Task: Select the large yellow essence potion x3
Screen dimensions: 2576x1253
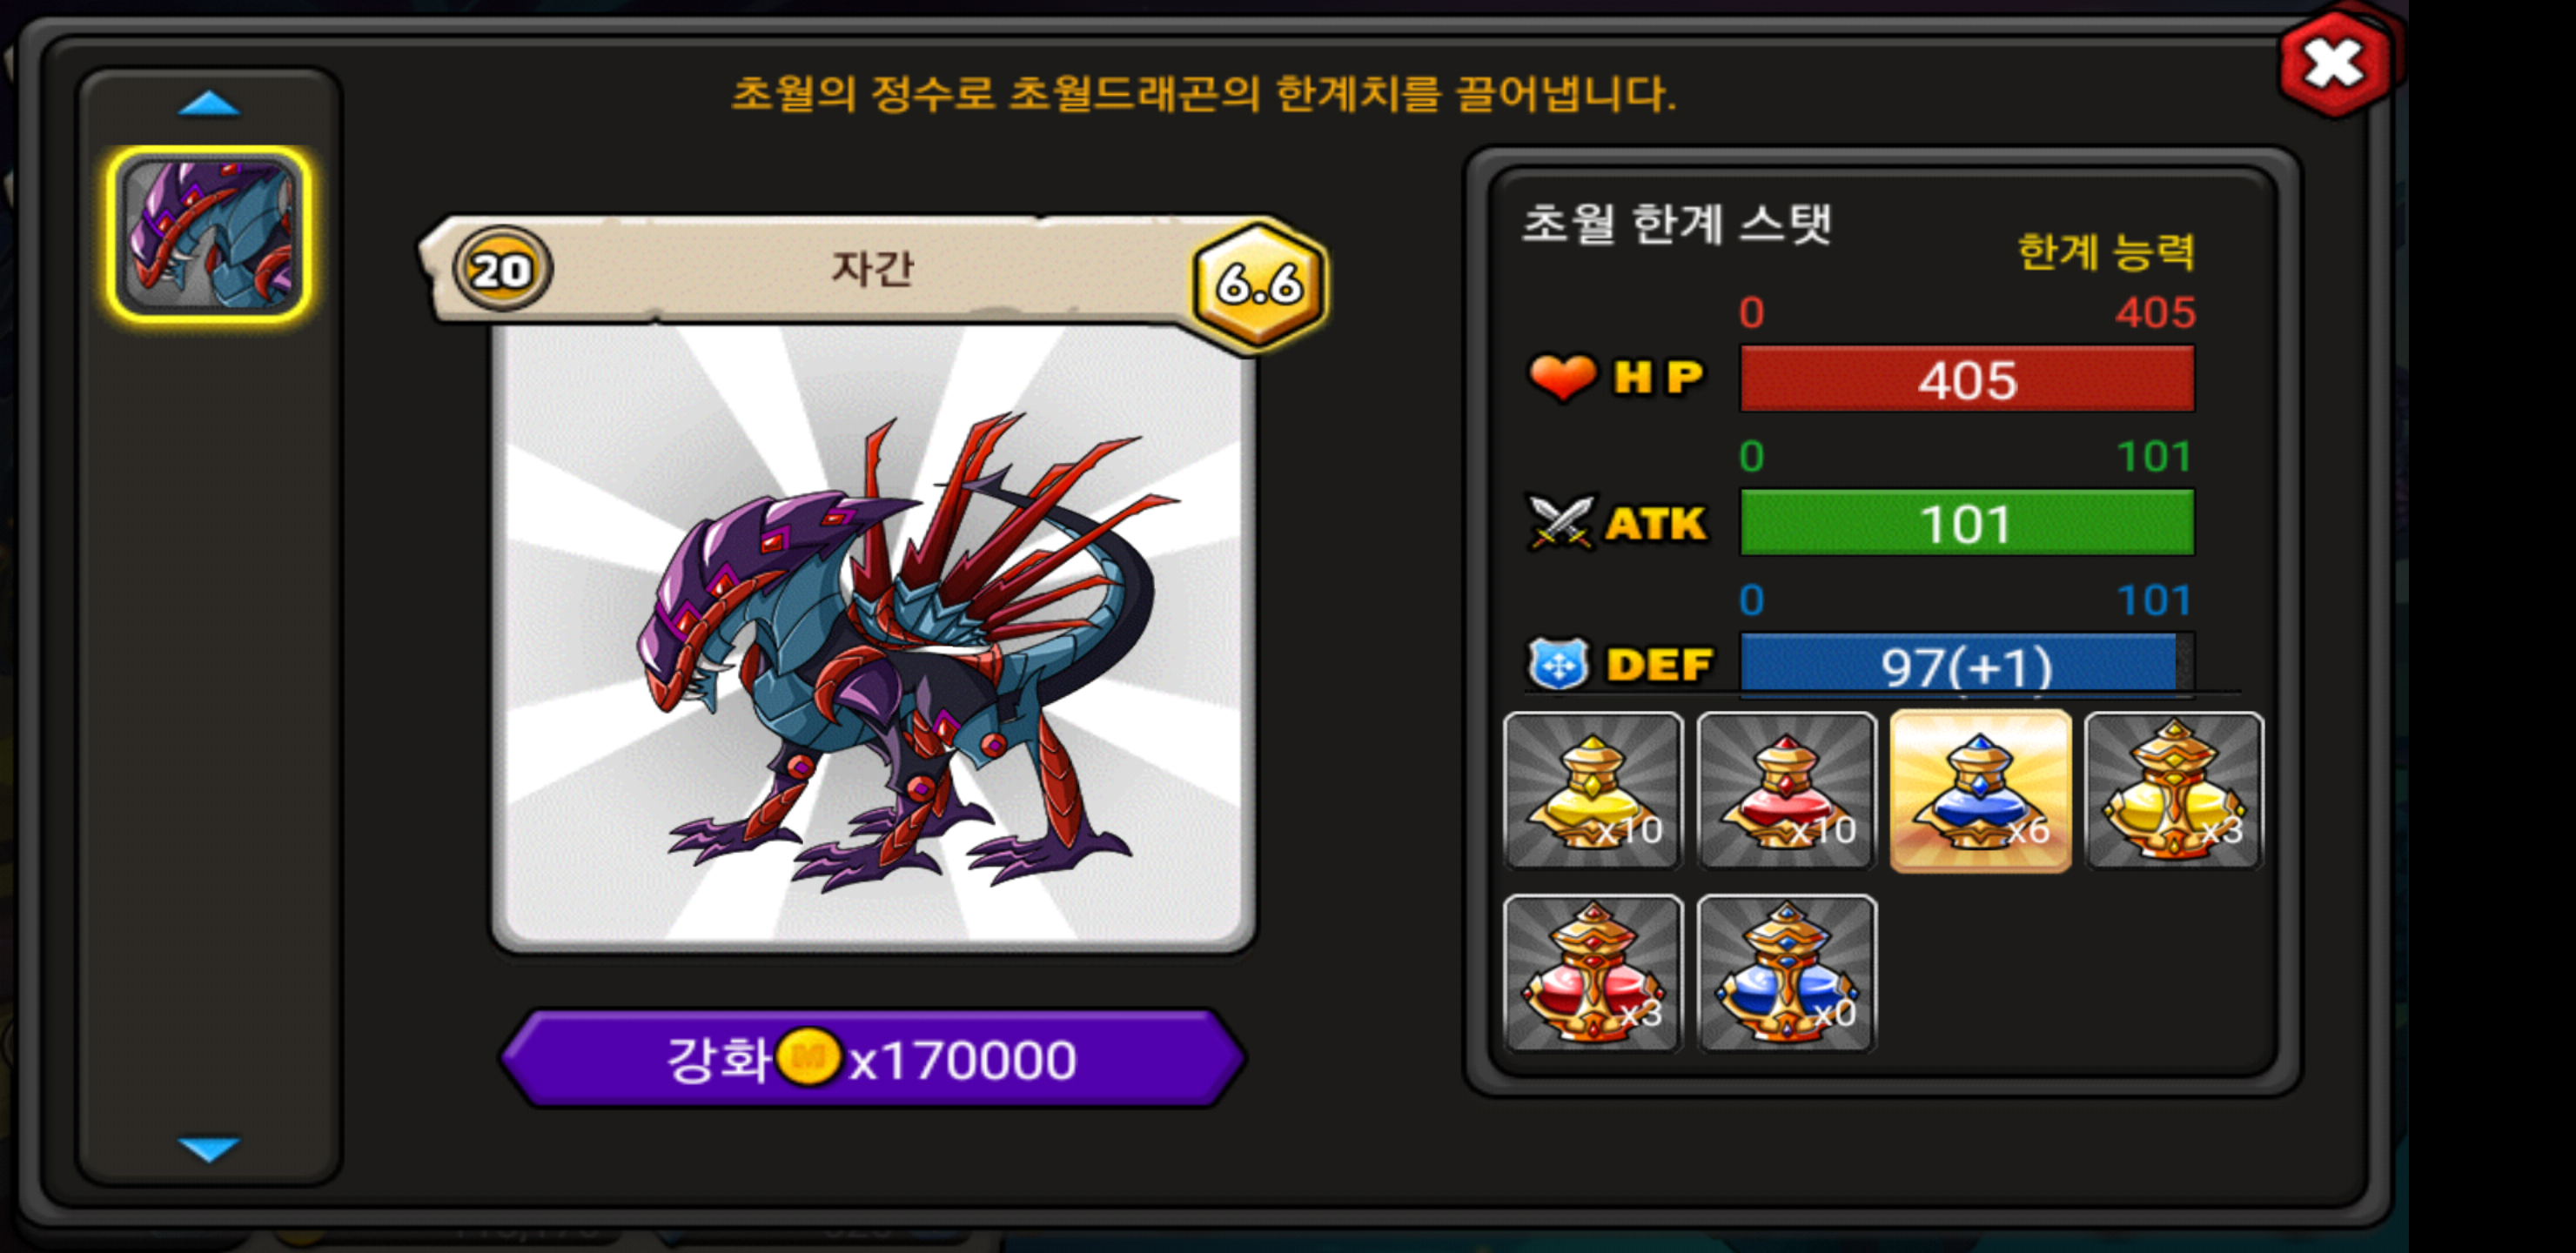Action: click(x=2174, y=790)
